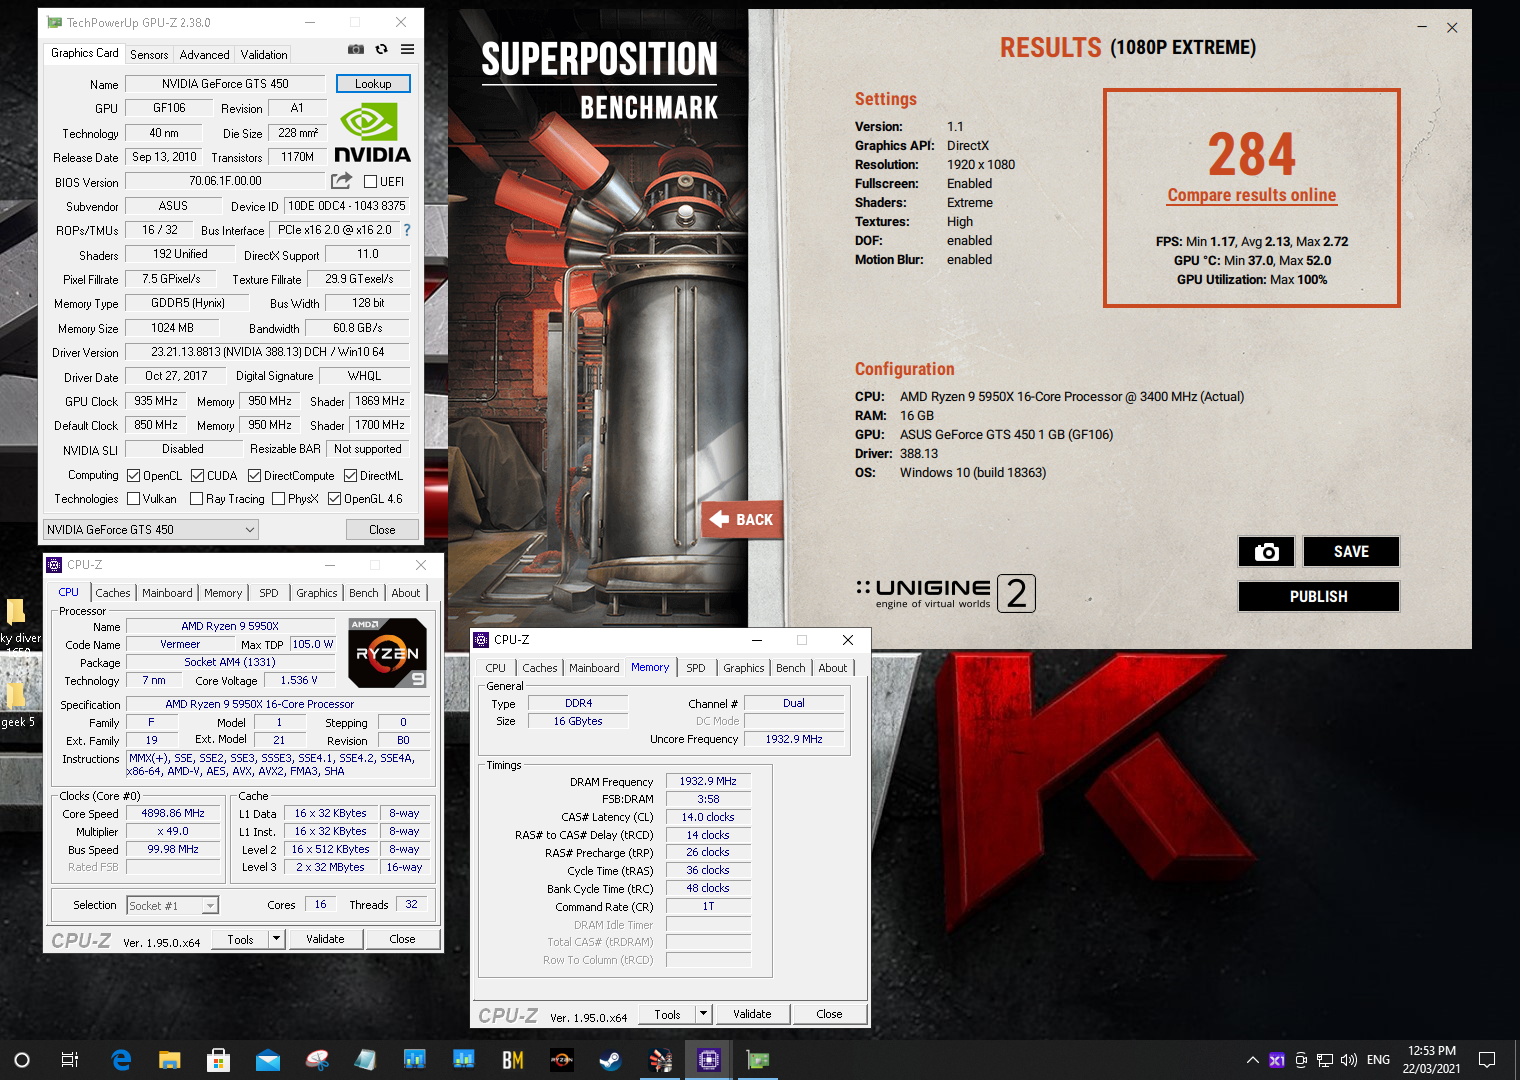This screenshot has width=1520, height=1080.
Task: Switch to CPU-Z taskbar icon
Action: (x=709, y=1060)
